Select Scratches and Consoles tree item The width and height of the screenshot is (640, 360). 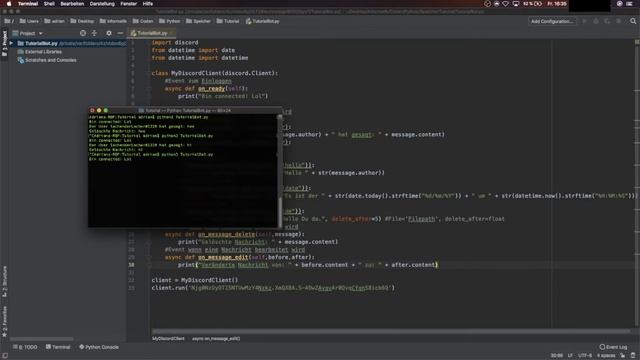(x=47, y=60)
